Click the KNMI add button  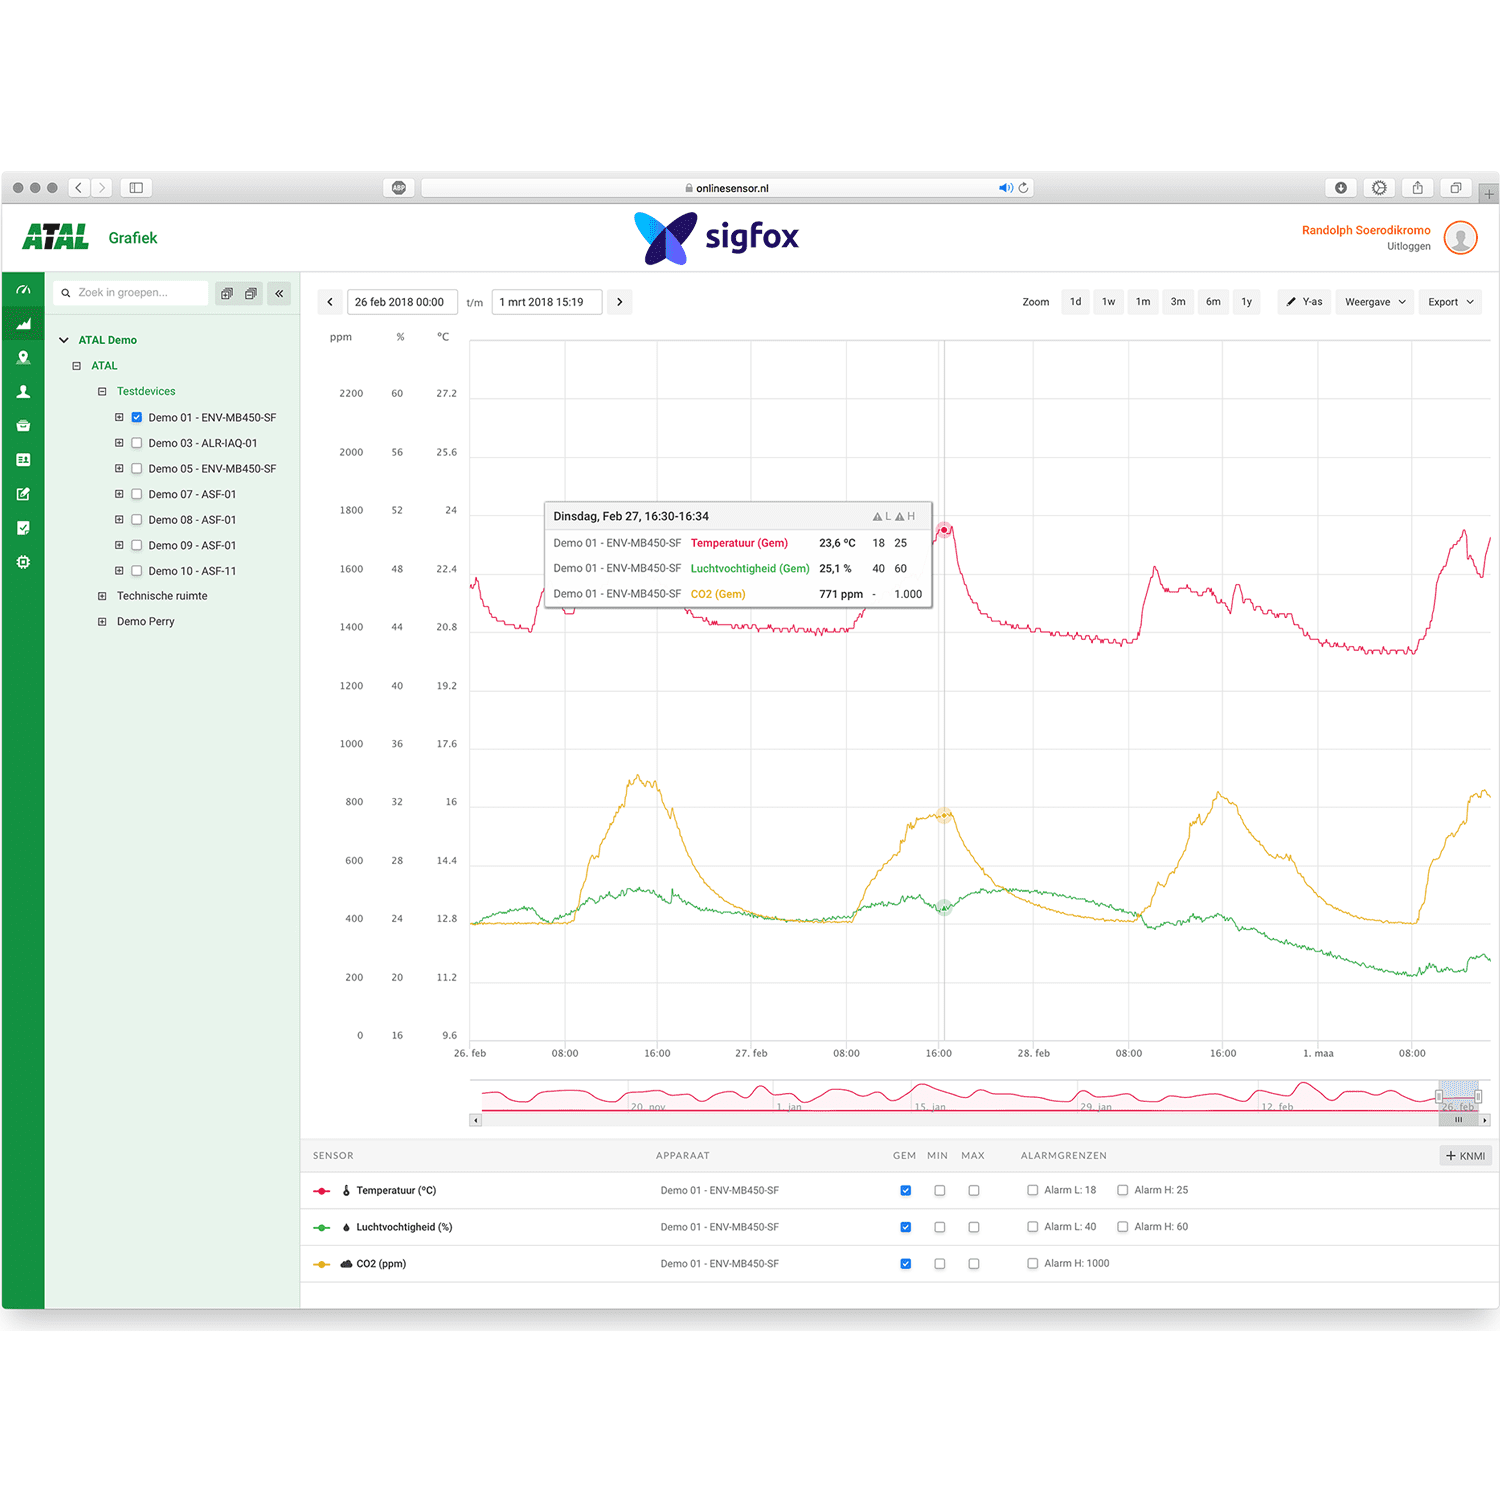coord(1465,1156)
